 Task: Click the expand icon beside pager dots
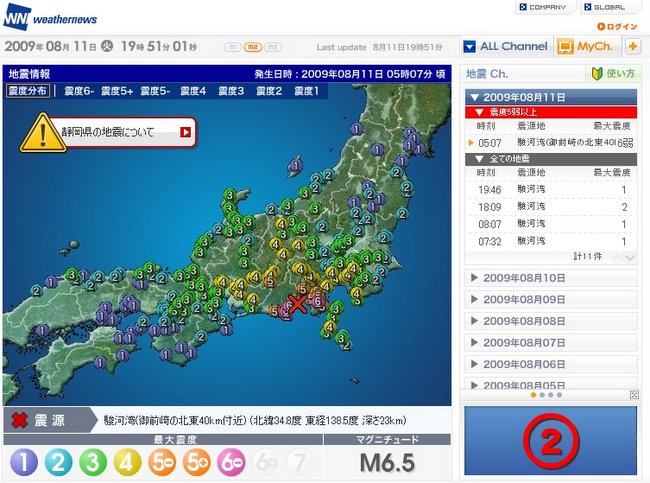pyautogui.click(x=634, y=395)
